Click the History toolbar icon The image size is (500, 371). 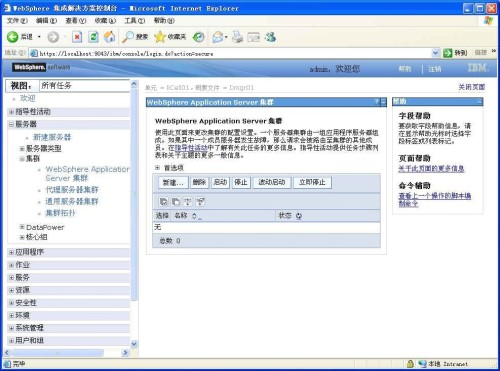click(x=199, y=37)
